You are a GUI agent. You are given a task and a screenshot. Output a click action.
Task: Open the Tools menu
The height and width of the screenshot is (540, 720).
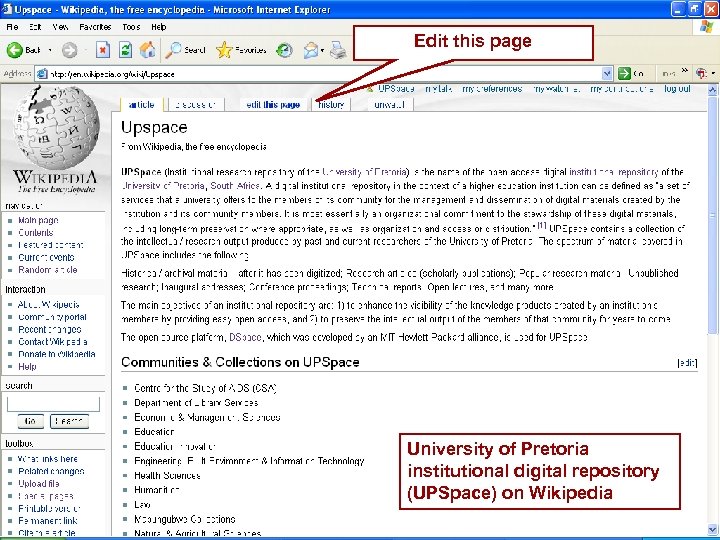click(x=131, y=27)
